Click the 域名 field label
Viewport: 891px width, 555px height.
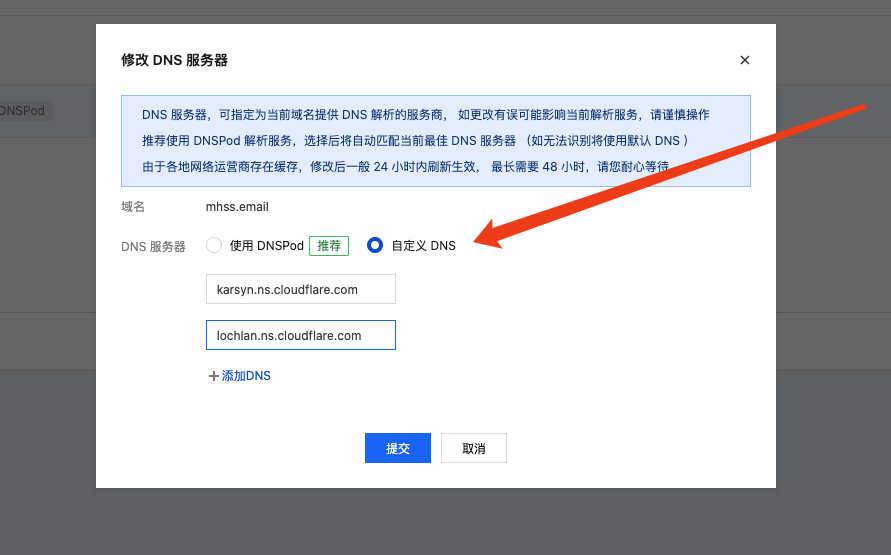[x=133, y=207]
